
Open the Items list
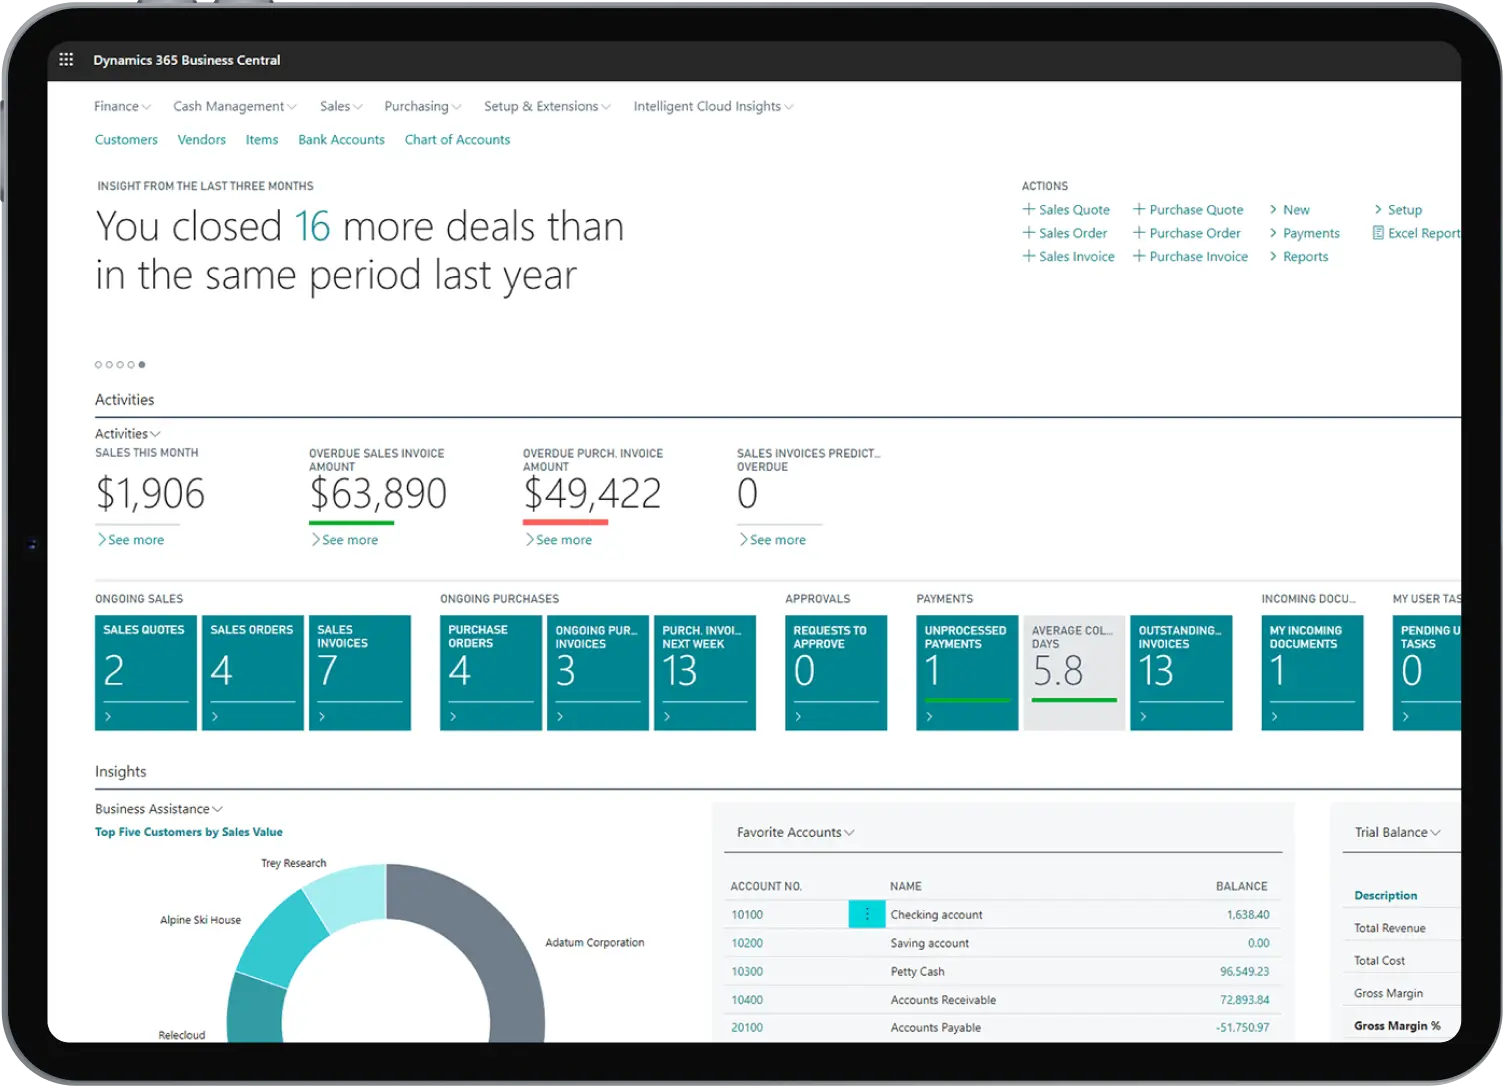[262, 140]
